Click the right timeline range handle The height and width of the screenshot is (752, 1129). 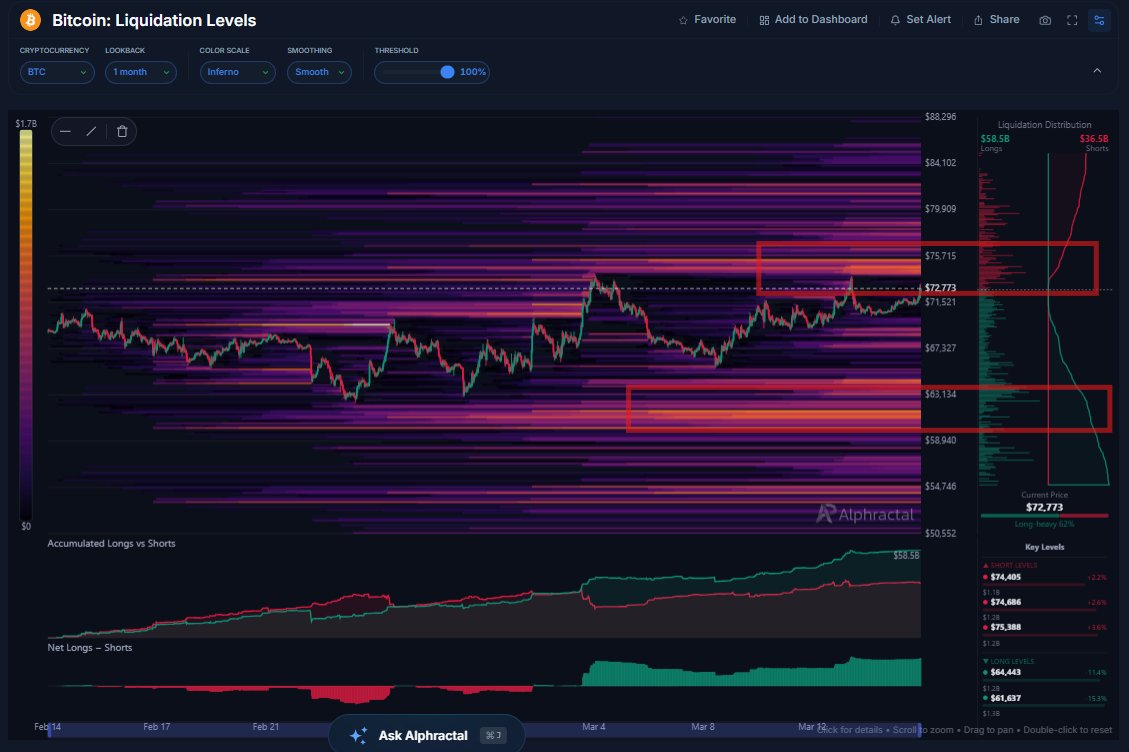pos(920,729)
